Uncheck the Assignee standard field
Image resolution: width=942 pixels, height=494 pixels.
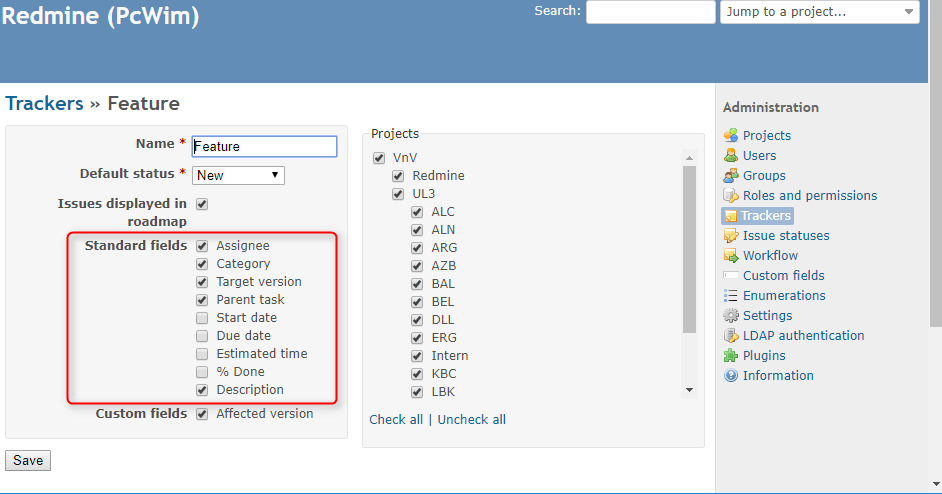(202, 246)
